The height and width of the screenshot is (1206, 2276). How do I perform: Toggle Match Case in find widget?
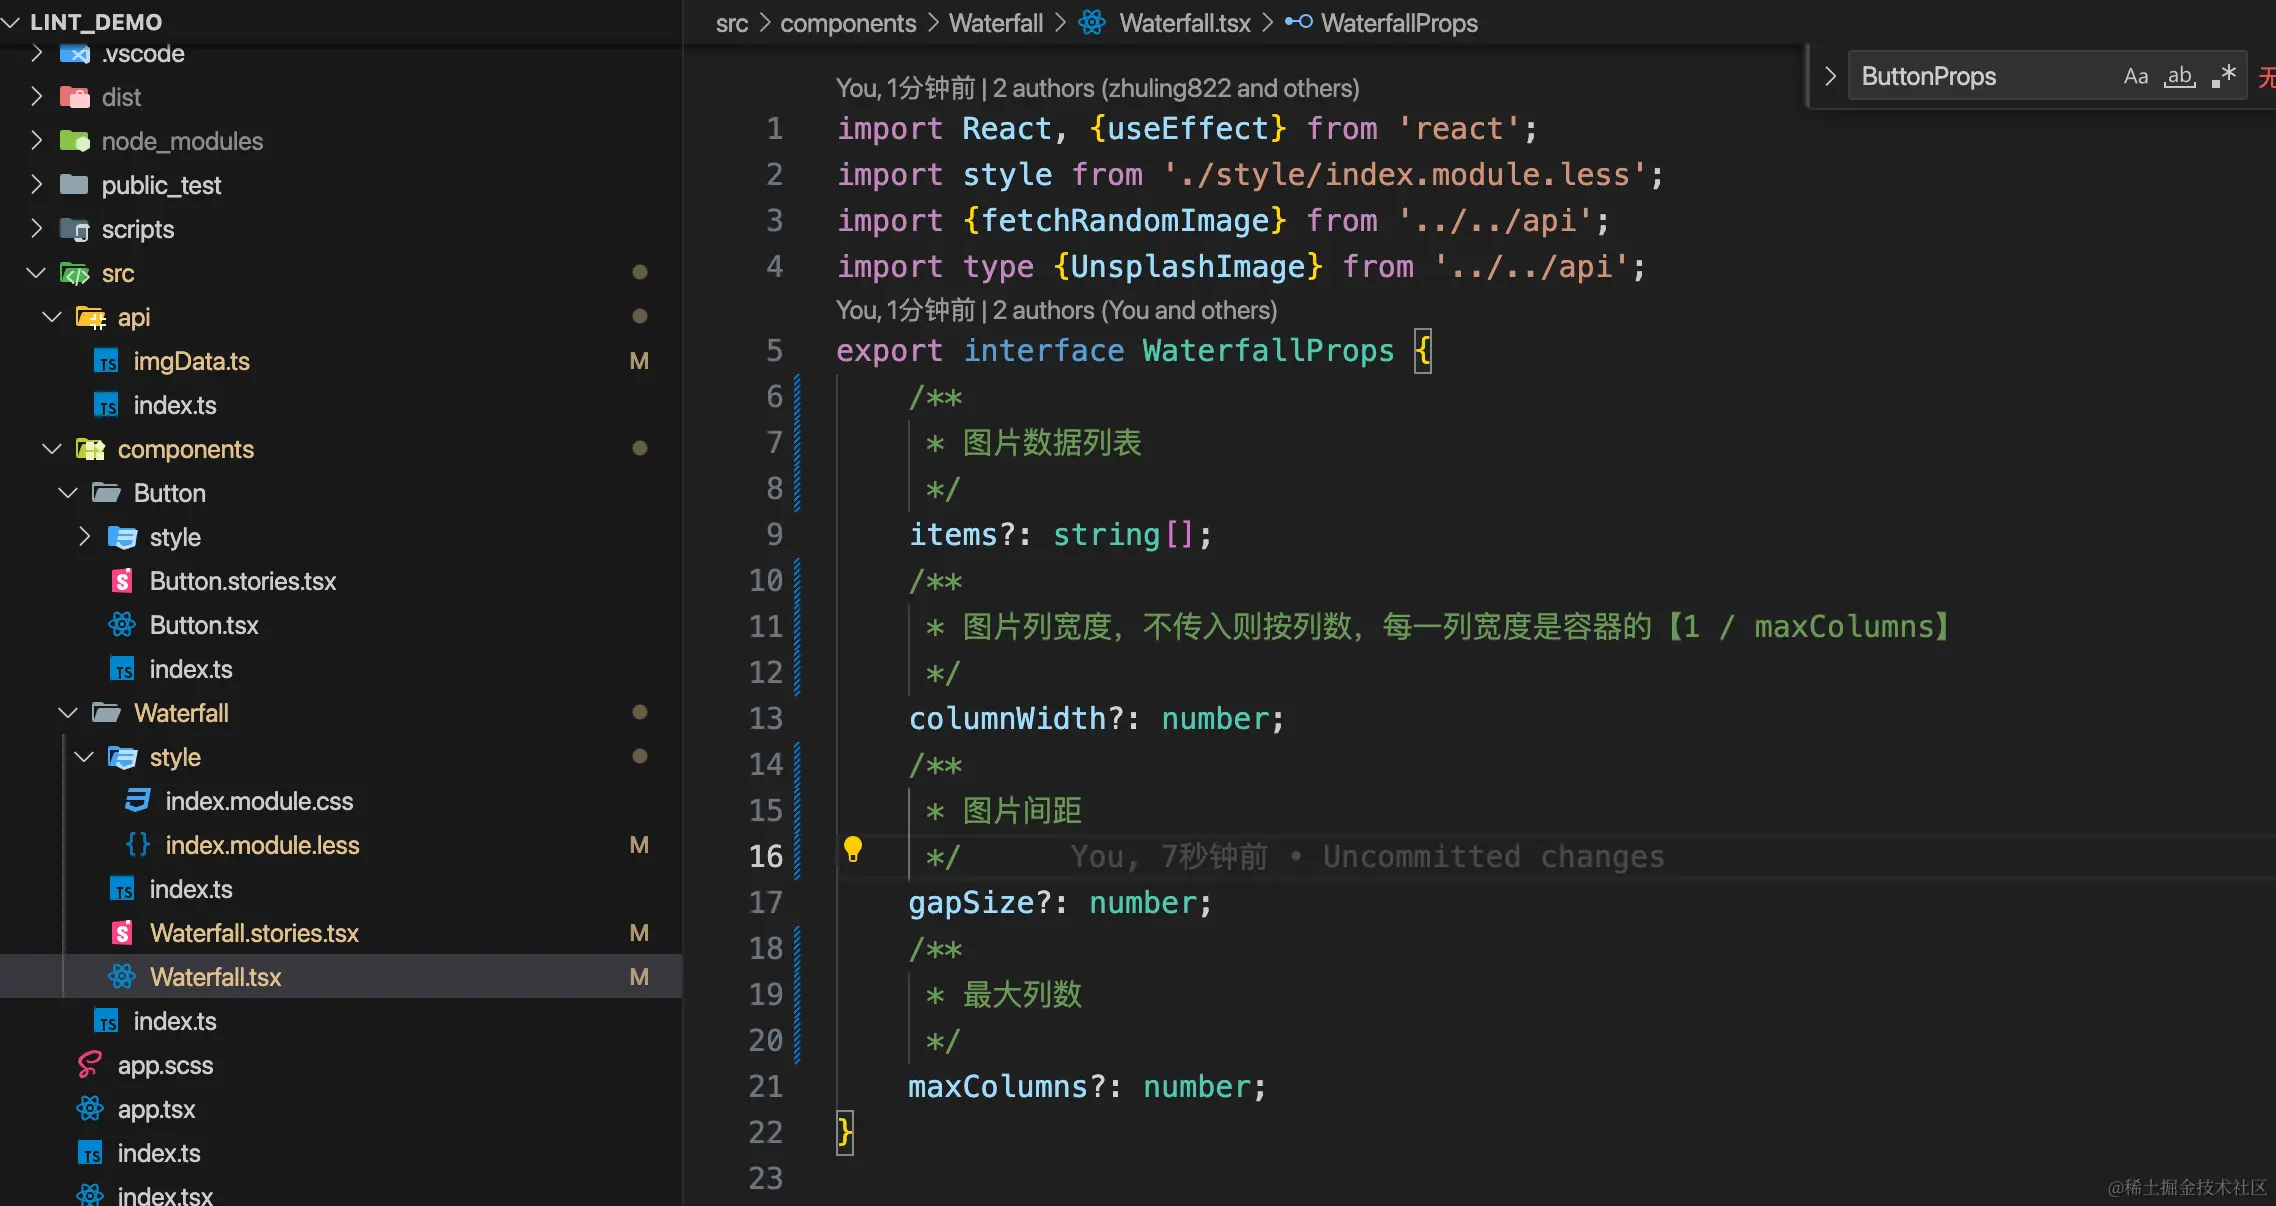click(2135, 77)
